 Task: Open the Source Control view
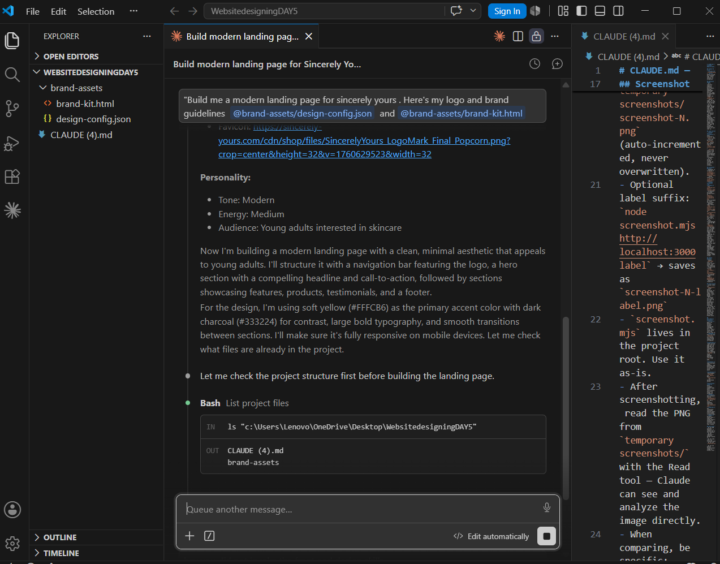click(x=12, y=109)
